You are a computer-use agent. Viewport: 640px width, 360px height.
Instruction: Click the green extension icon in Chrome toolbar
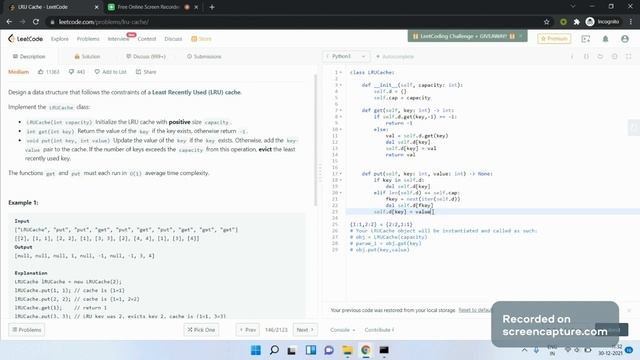click(x=563, y=22)
